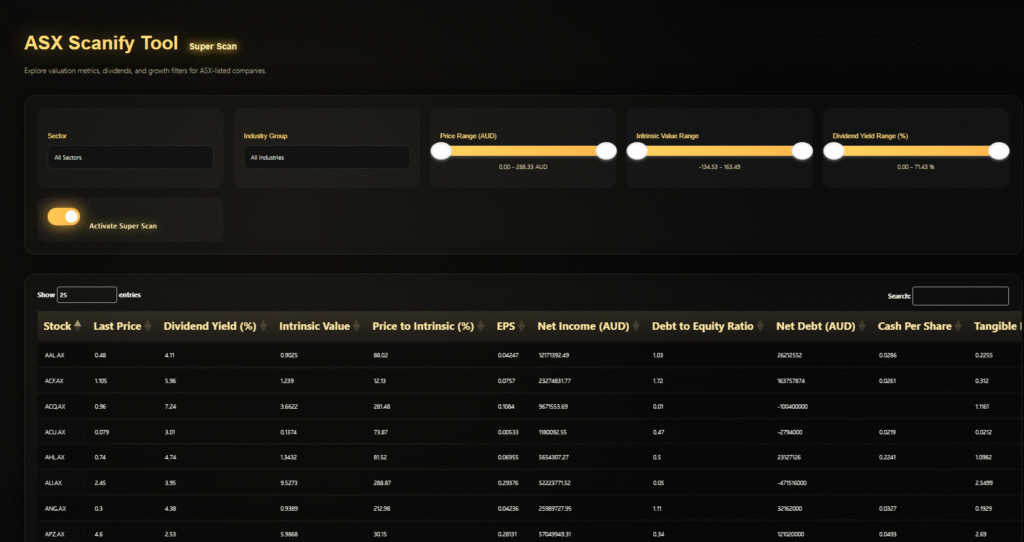Click the ASX Scanify Tool title

click(101, 43)
